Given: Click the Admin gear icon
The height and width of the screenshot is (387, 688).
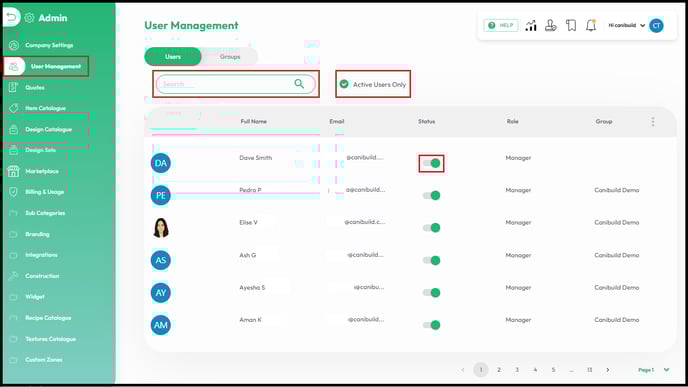Looking at the screenshot, I should coord(29,18).
